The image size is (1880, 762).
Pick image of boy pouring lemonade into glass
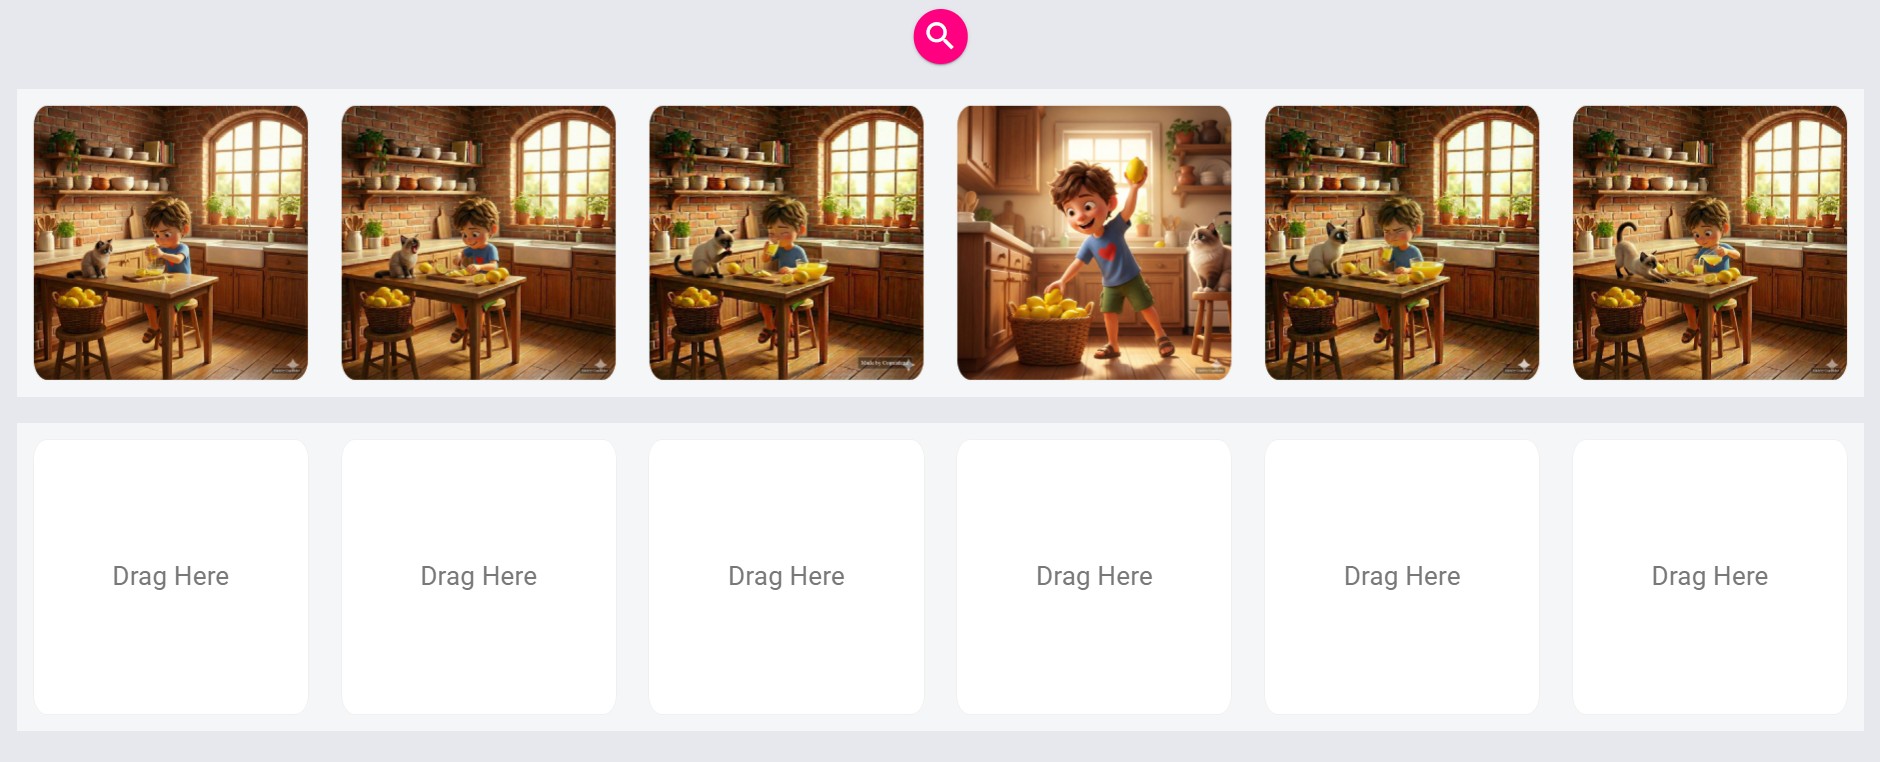1710,243
